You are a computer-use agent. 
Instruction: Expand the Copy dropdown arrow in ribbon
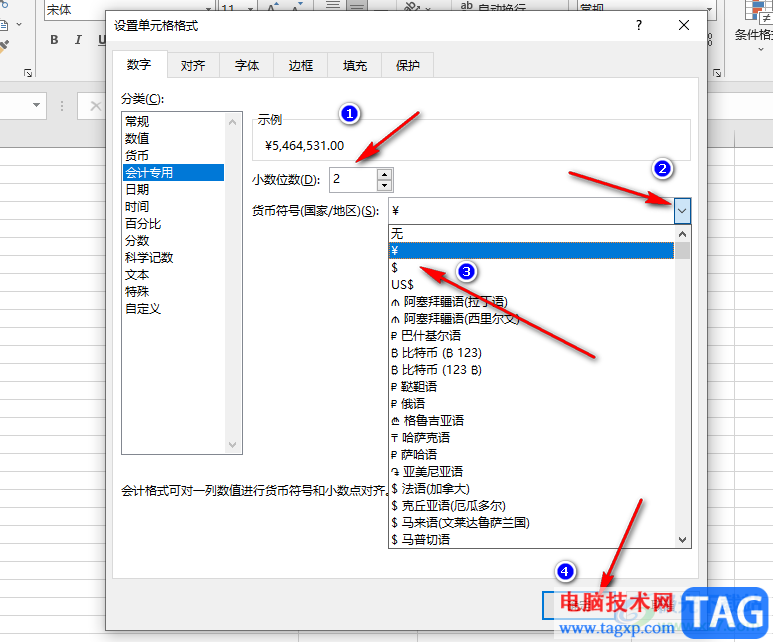pyautogui.click(x=19, y=24)
